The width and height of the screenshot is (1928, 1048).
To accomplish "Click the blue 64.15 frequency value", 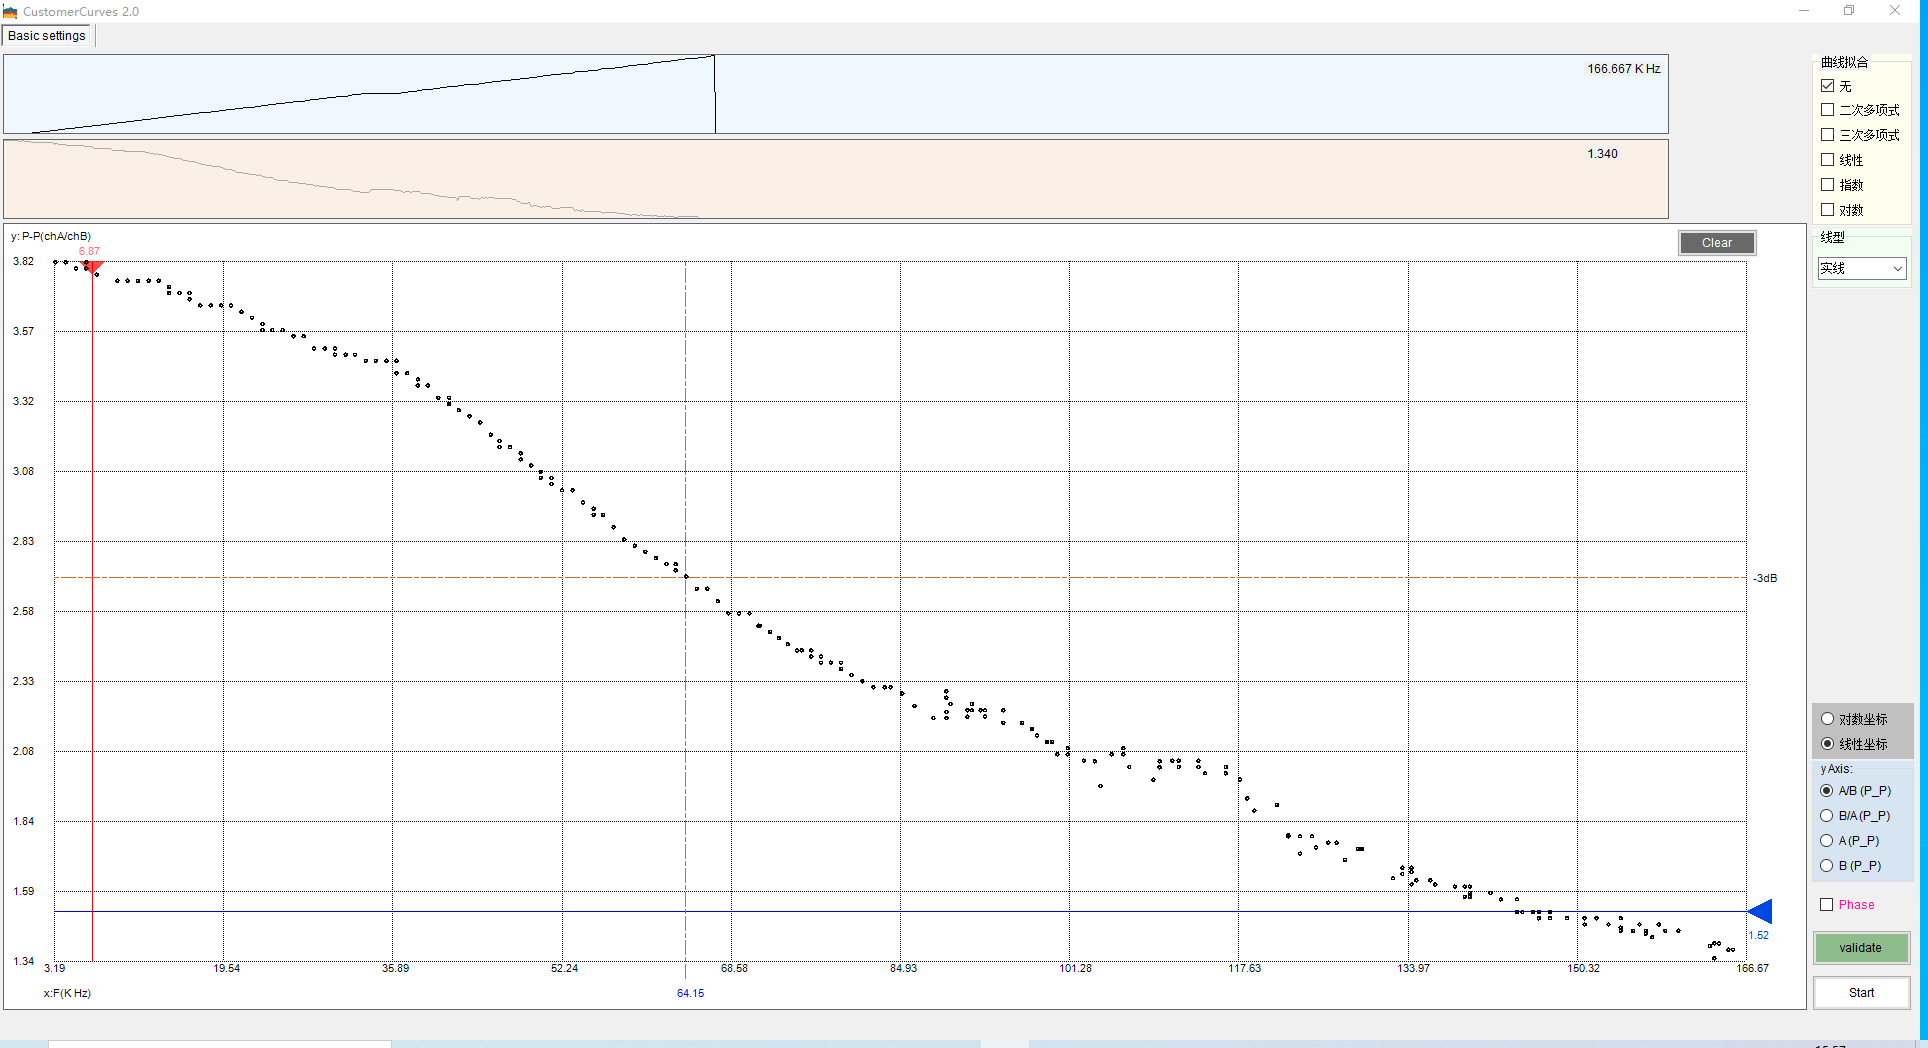I will [690, 993].
